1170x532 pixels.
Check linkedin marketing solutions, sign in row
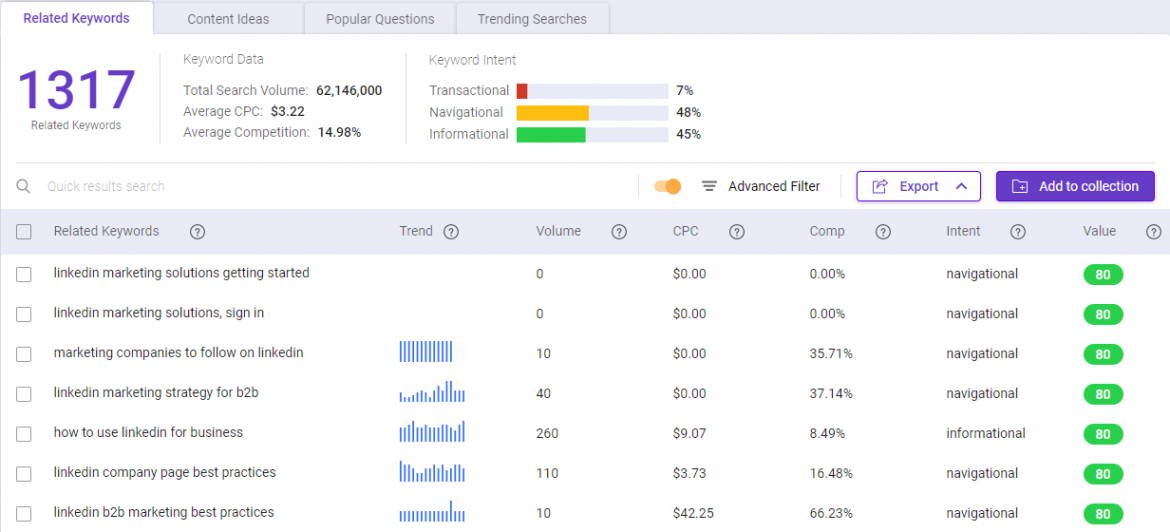[24, 314]
